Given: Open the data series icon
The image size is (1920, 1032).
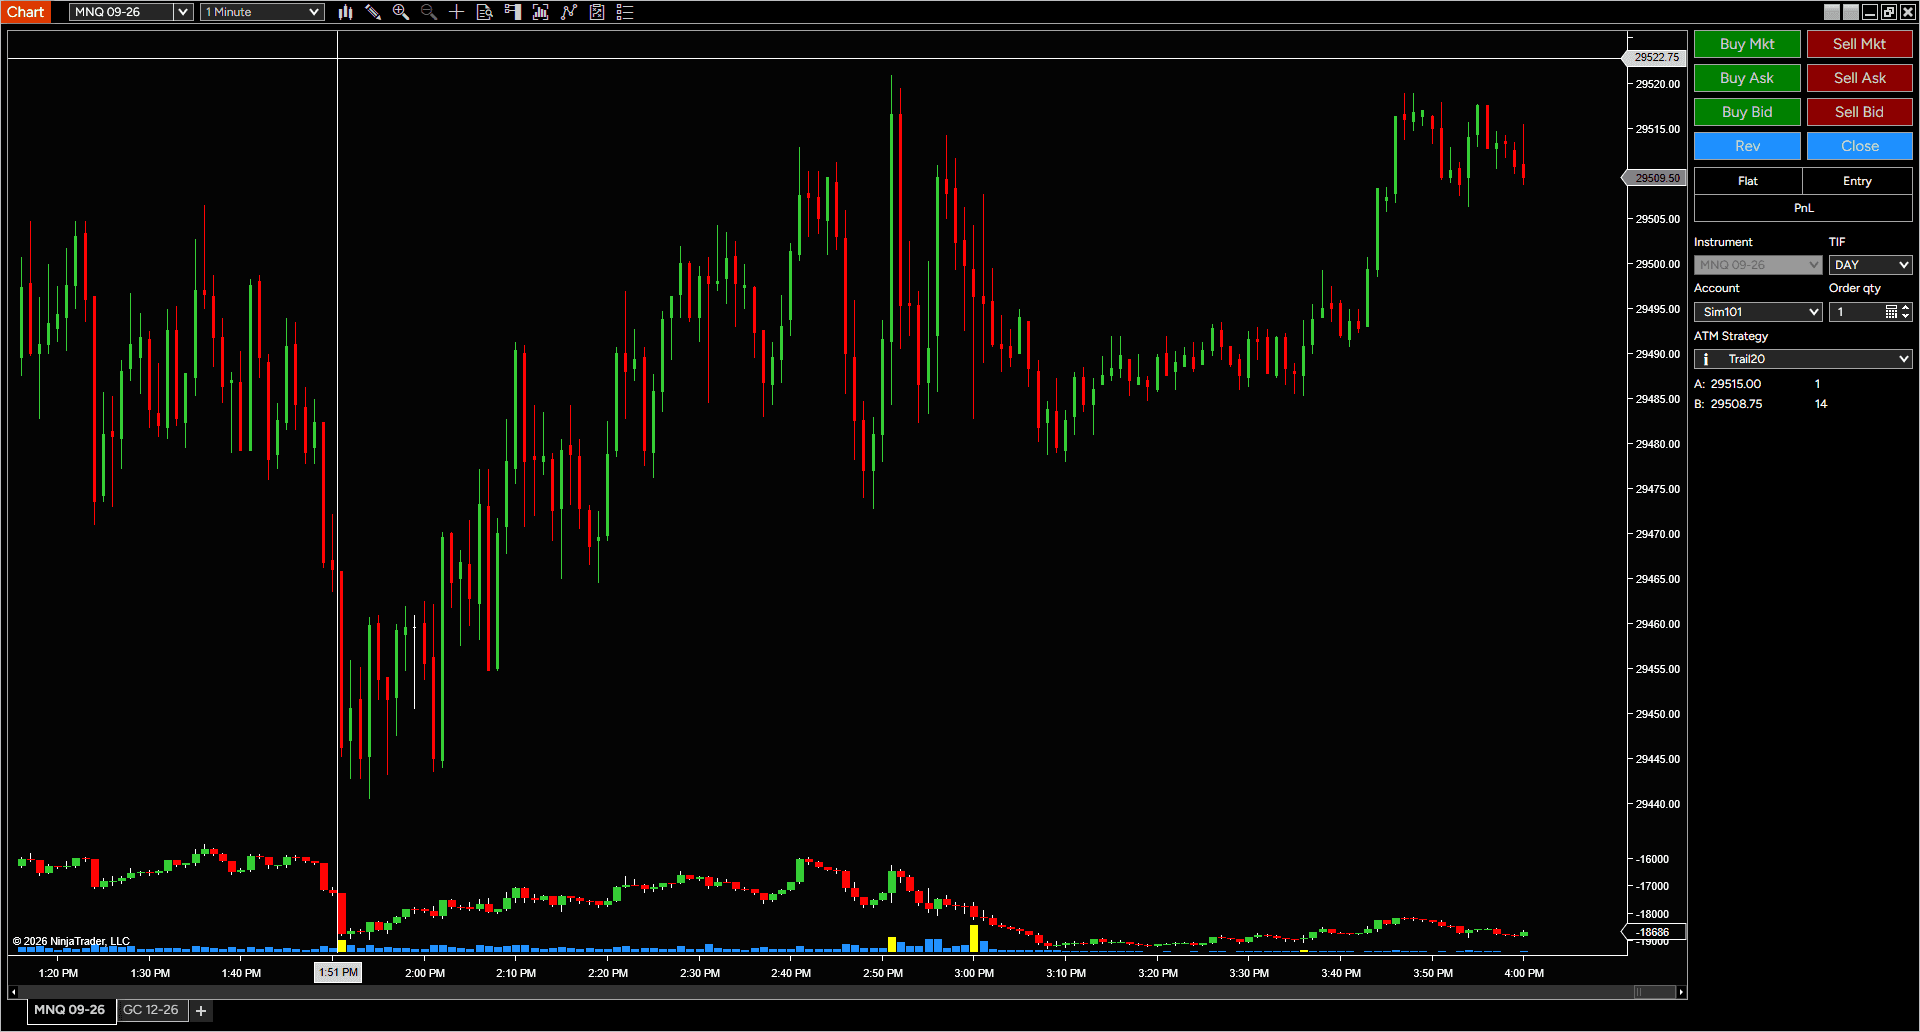Looking at the screenshot, I should (x=541, y=12).
